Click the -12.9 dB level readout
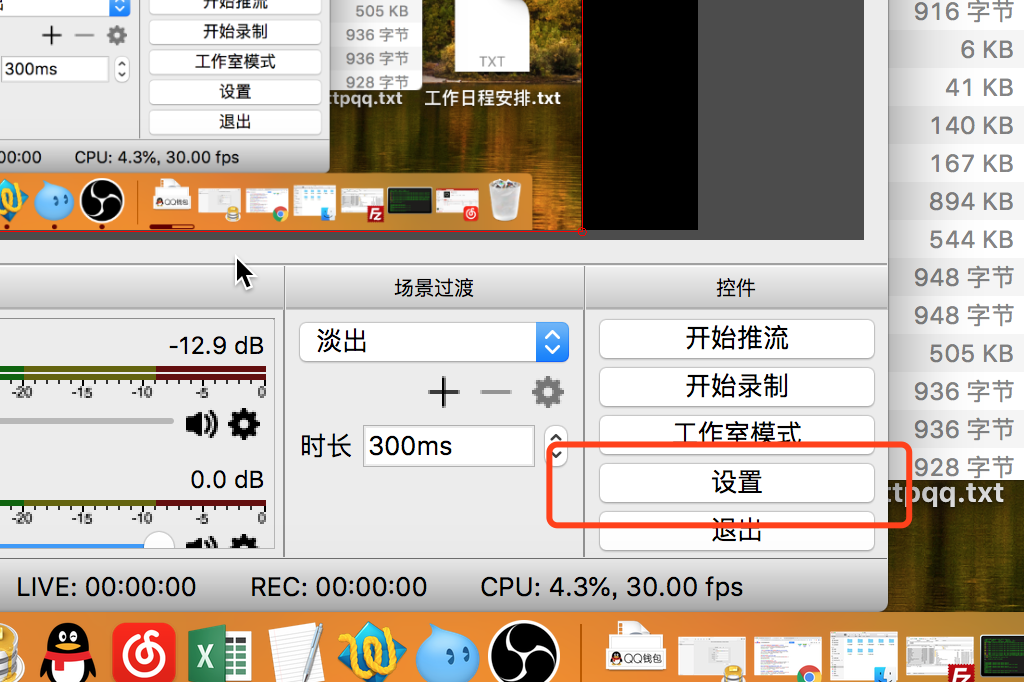The image size is (1024, 682). 216,345
